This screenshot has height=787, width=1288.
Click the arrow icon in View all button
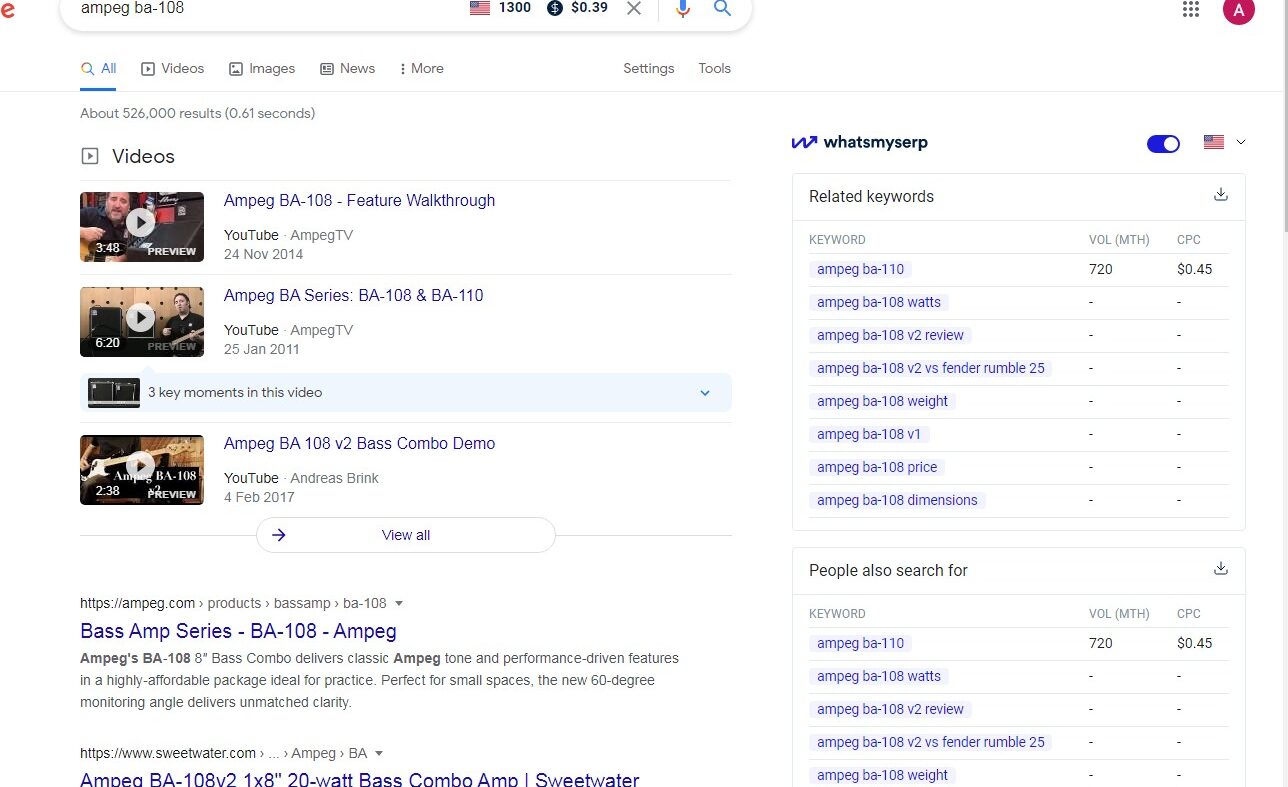click(x=279, y=535)
